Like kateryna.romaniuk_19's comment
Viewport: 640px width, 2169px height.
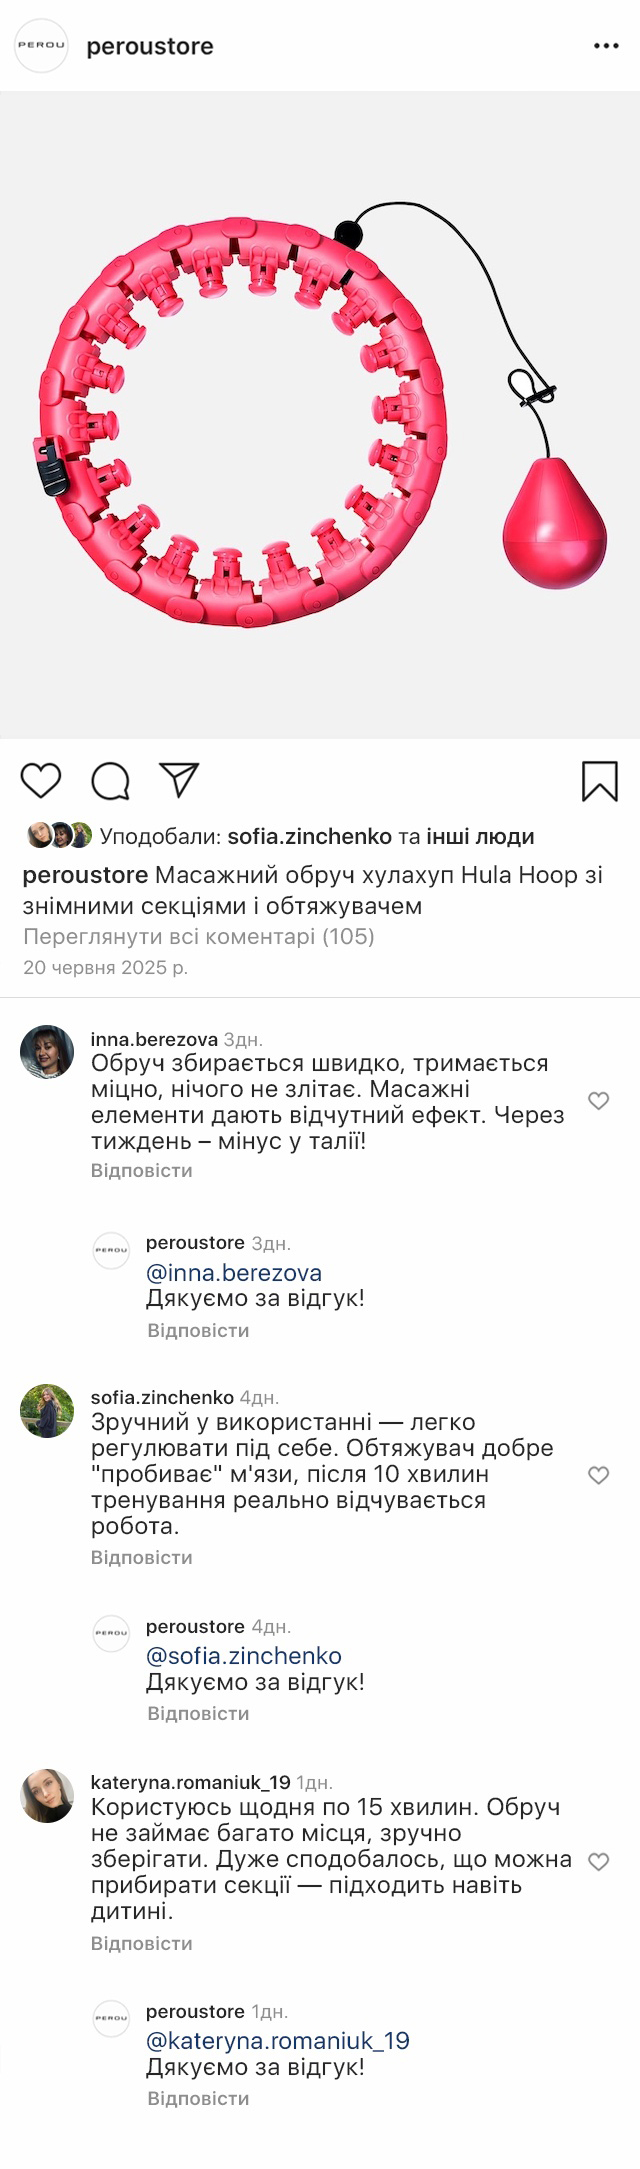point(598,1861)
